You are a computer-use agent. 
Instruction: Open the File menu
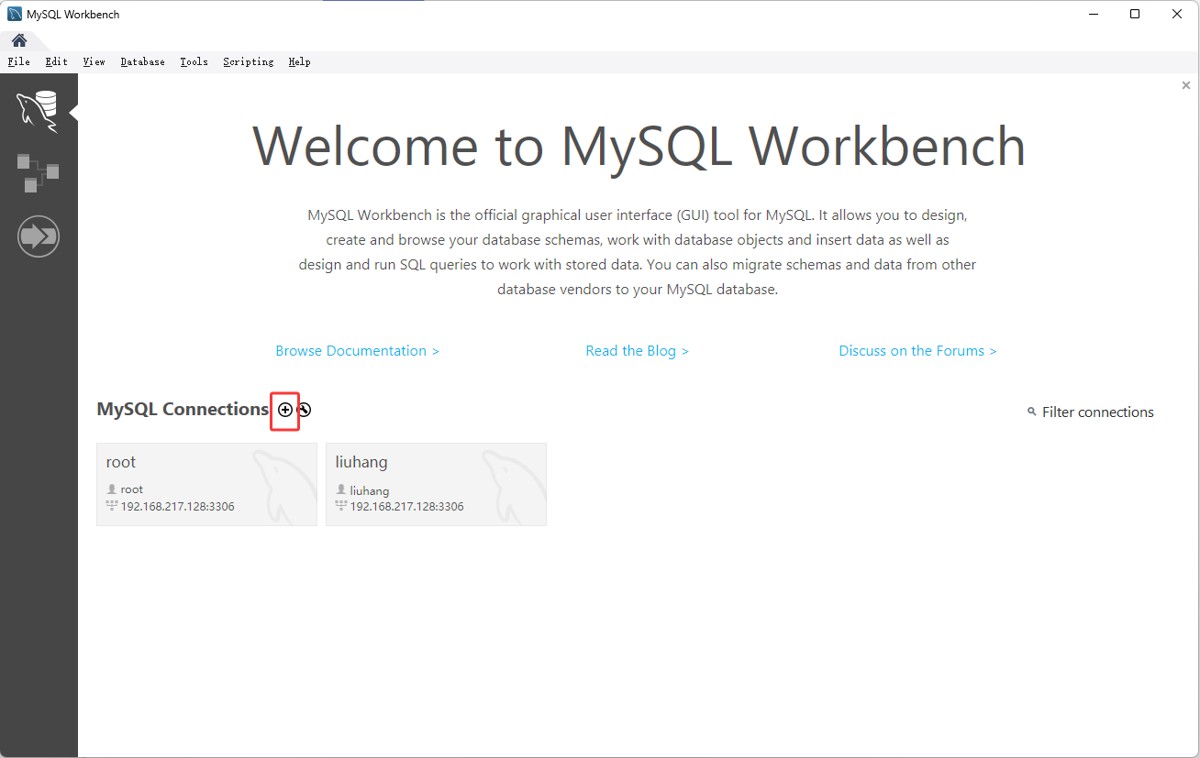tap(19, 62)
